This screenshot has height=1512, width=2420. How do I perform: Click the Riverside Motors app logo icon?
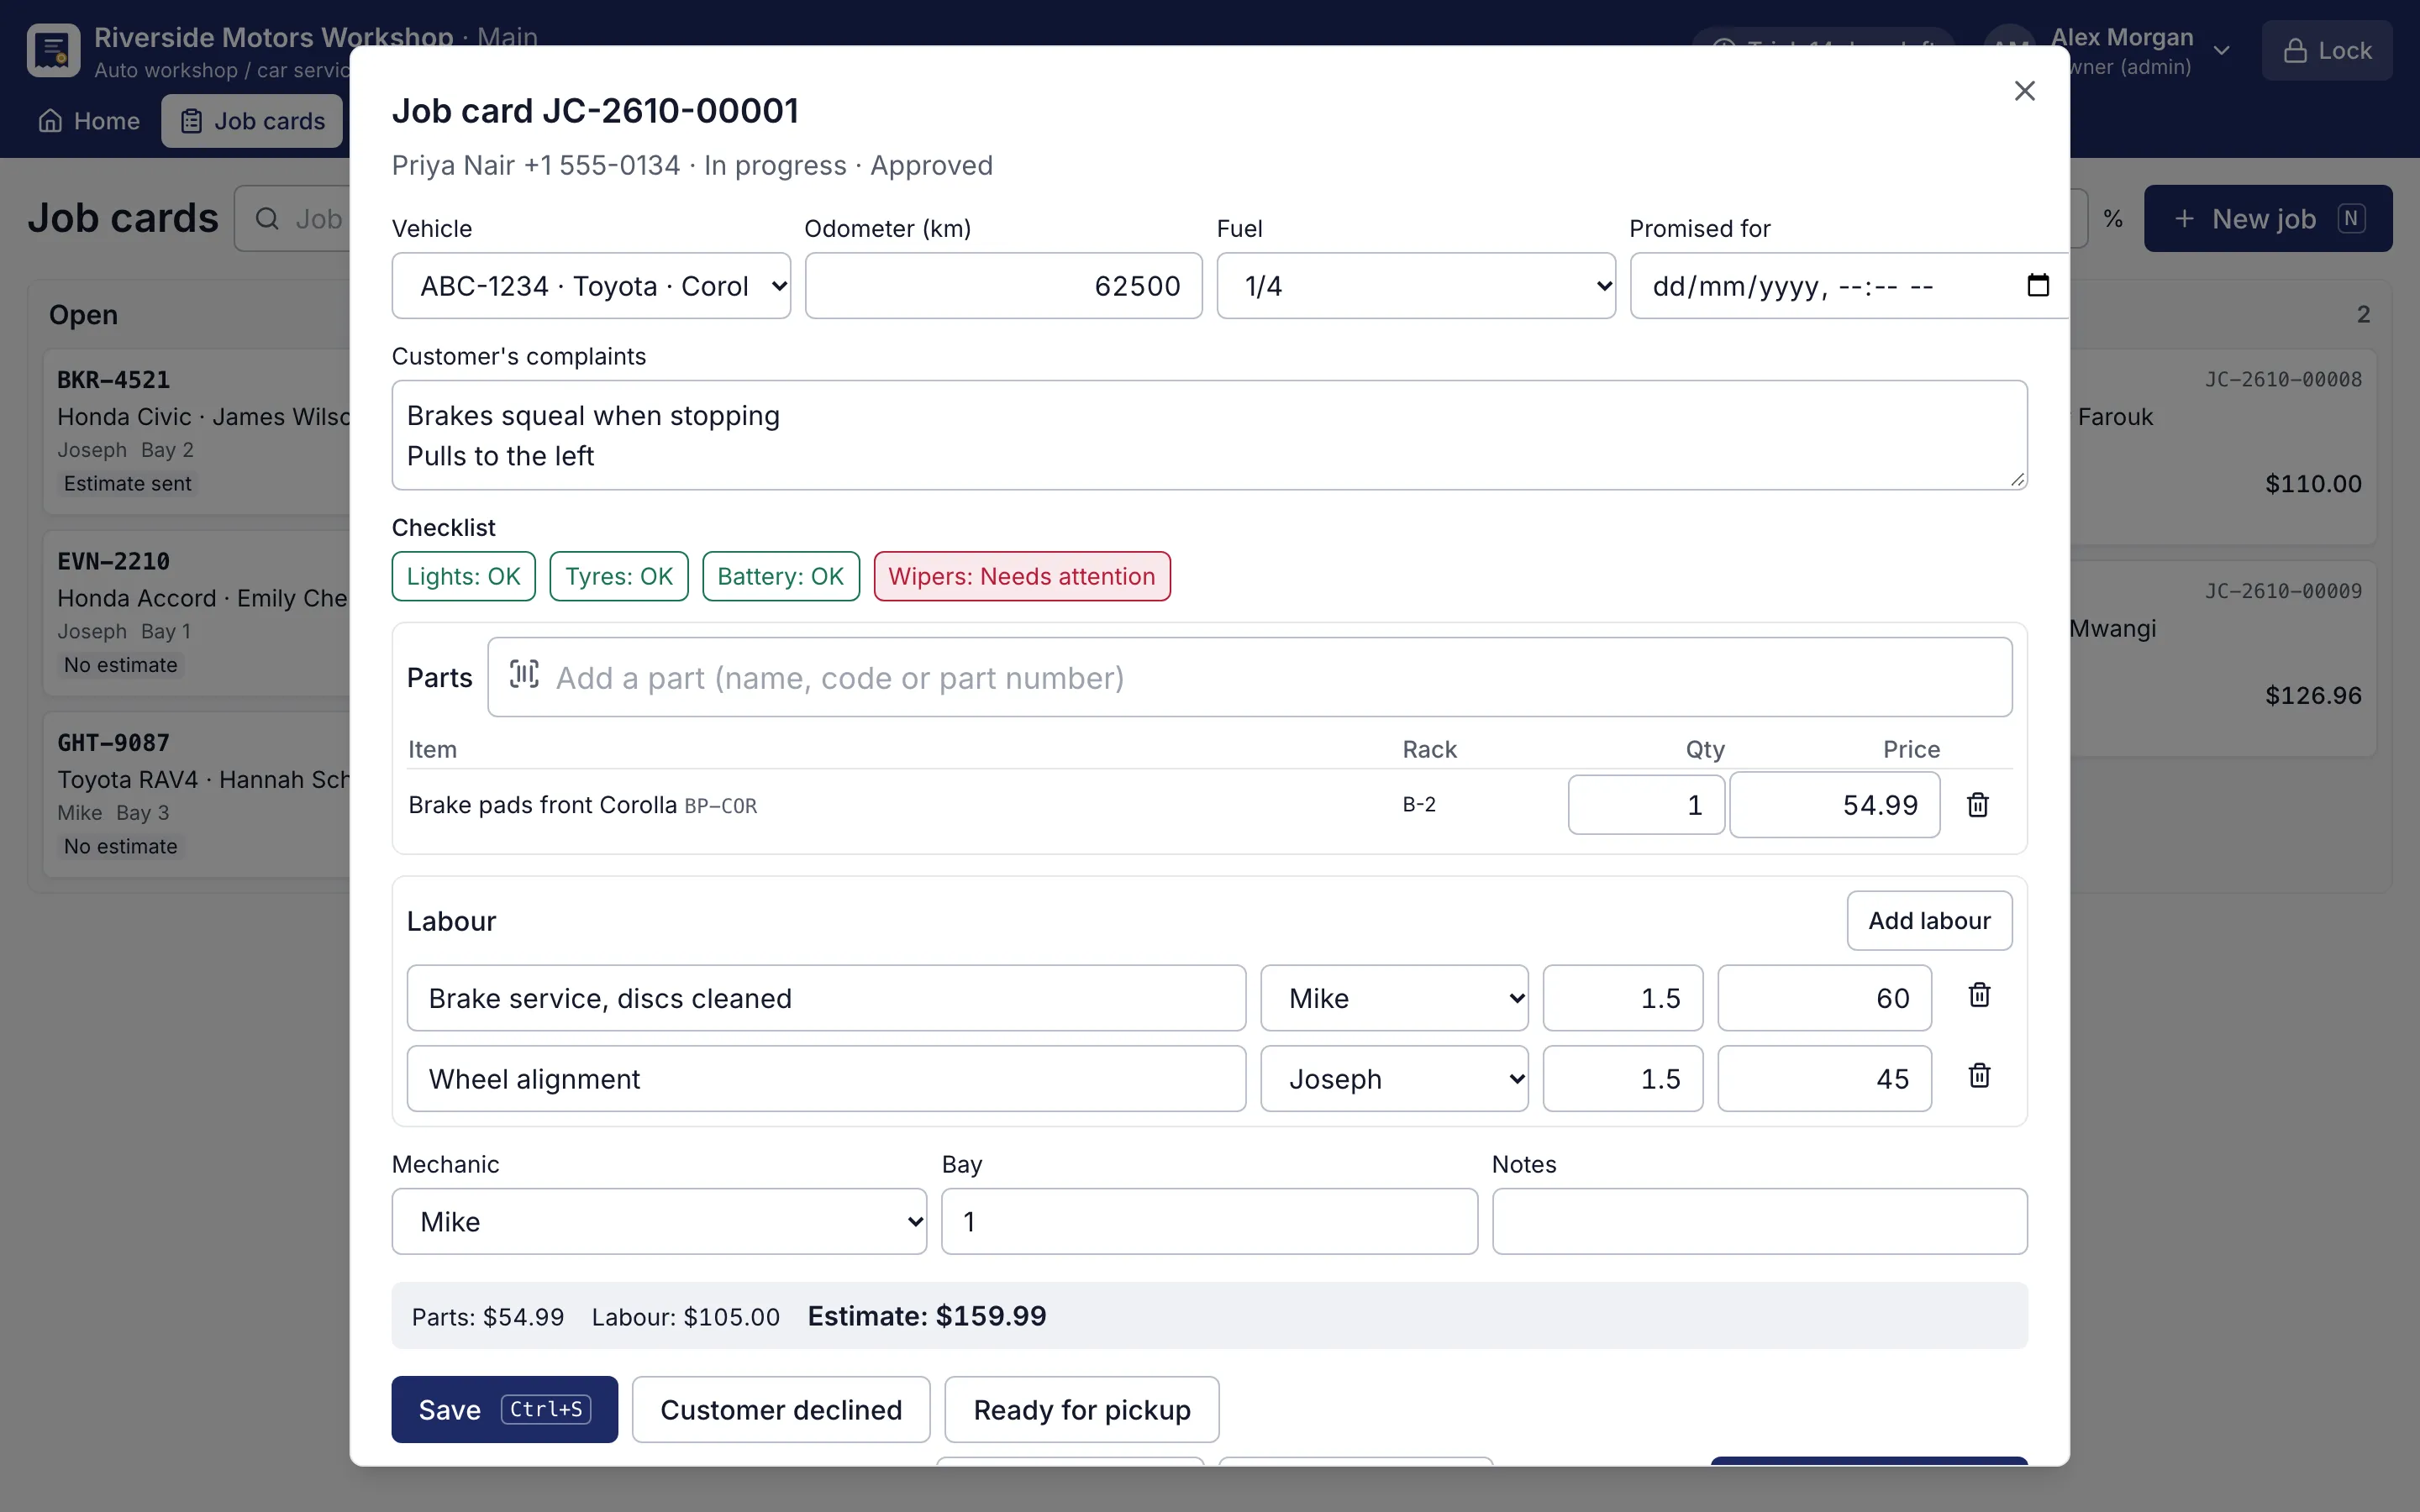53,50
